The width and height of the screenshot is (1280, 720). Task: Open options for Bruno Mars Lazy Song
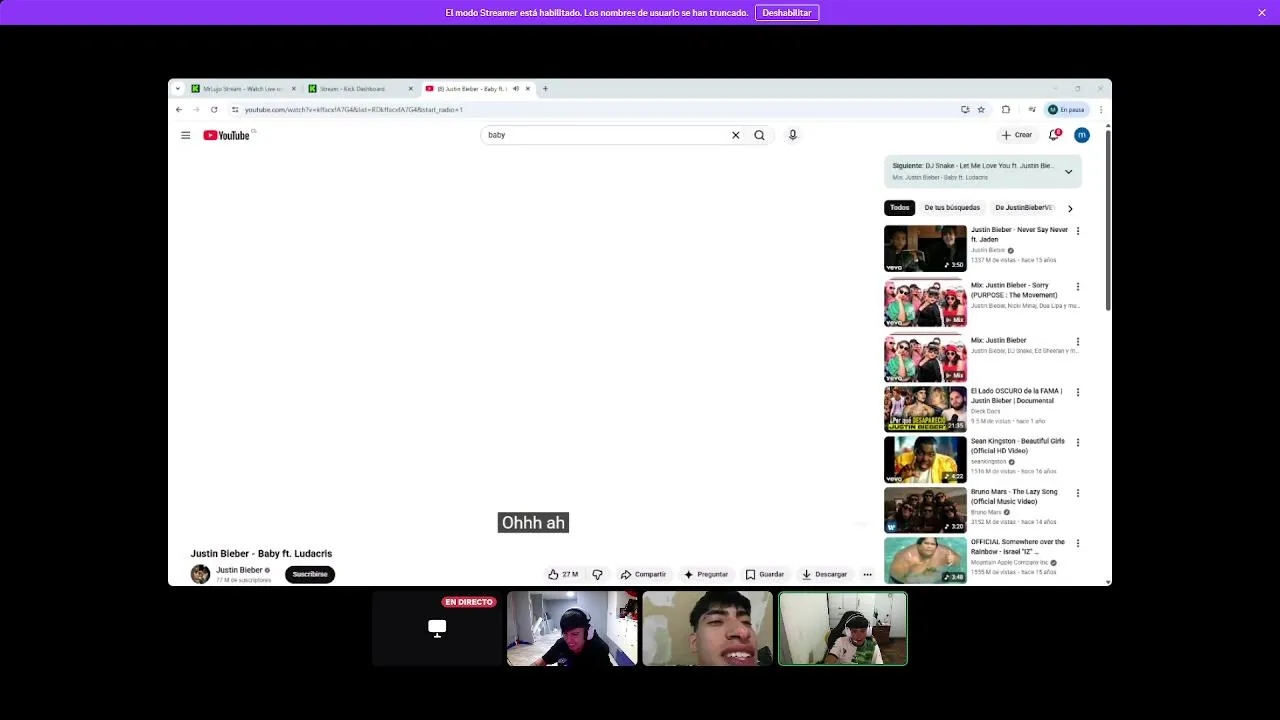[1077, 493]
